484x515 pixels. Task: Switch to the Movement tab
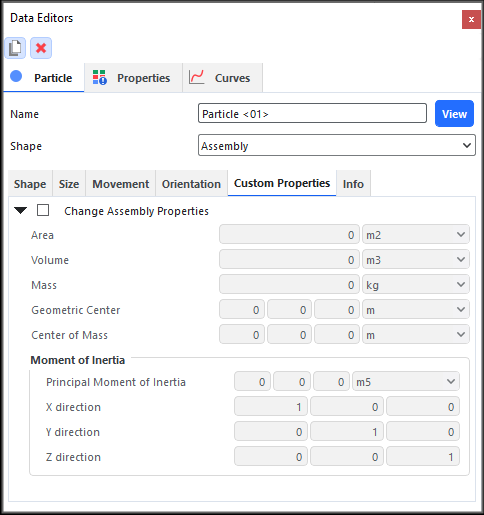(x=121, y=184)
